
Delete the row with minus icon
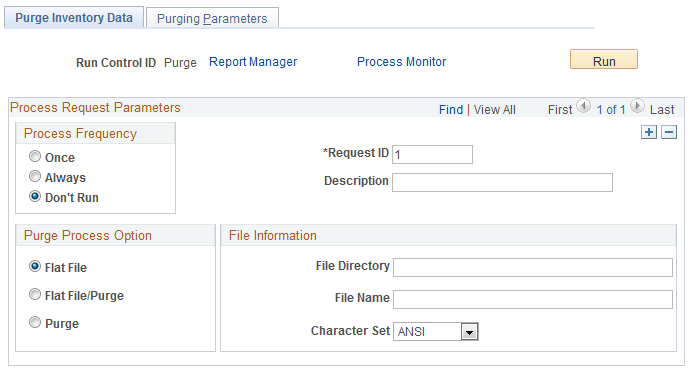click(669, 132)
